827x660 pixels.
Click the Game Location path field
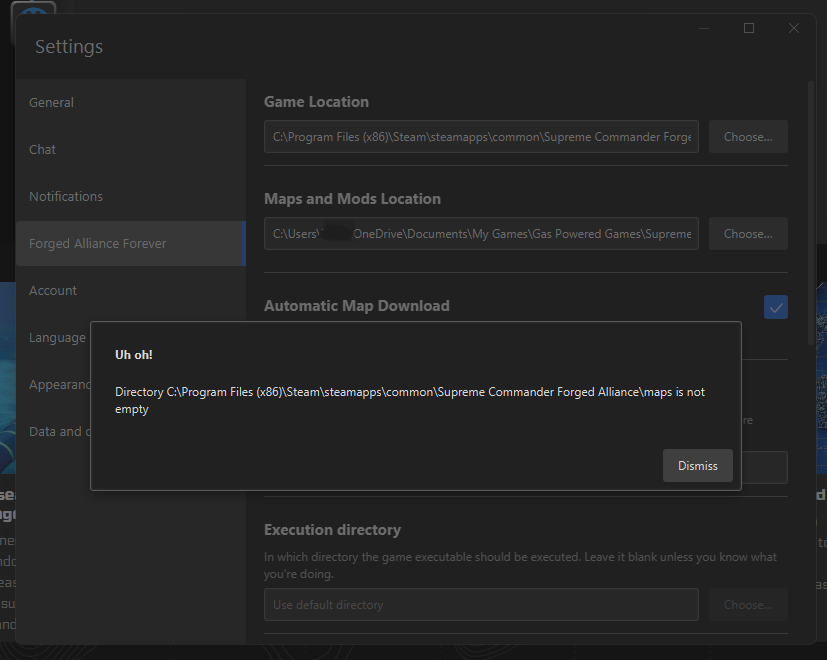481,137
